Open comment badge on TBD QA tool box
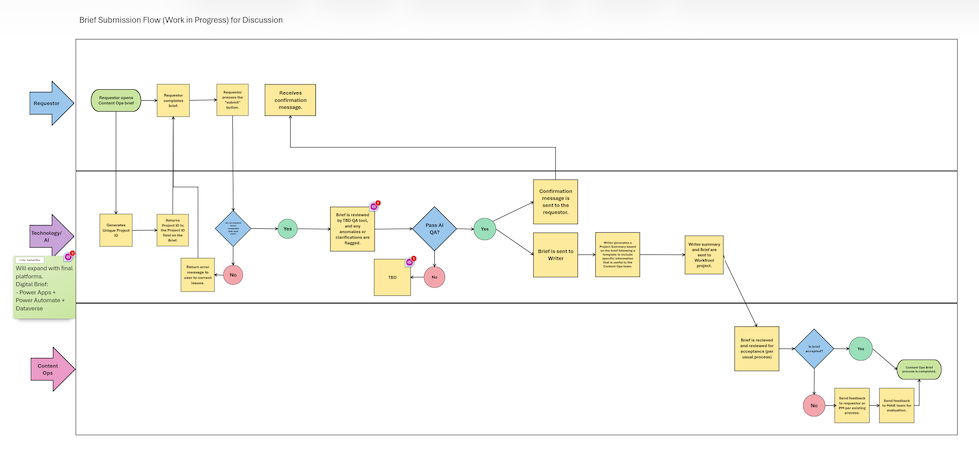The width and height of the screenshot is (979, 469). 375,205
